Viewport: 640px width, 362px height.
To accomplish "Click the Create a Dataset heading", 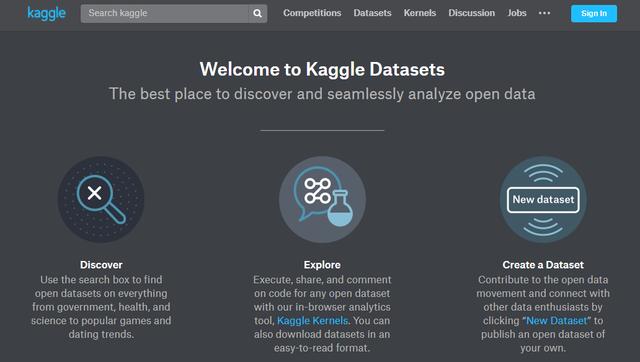I will coord(543,265).
